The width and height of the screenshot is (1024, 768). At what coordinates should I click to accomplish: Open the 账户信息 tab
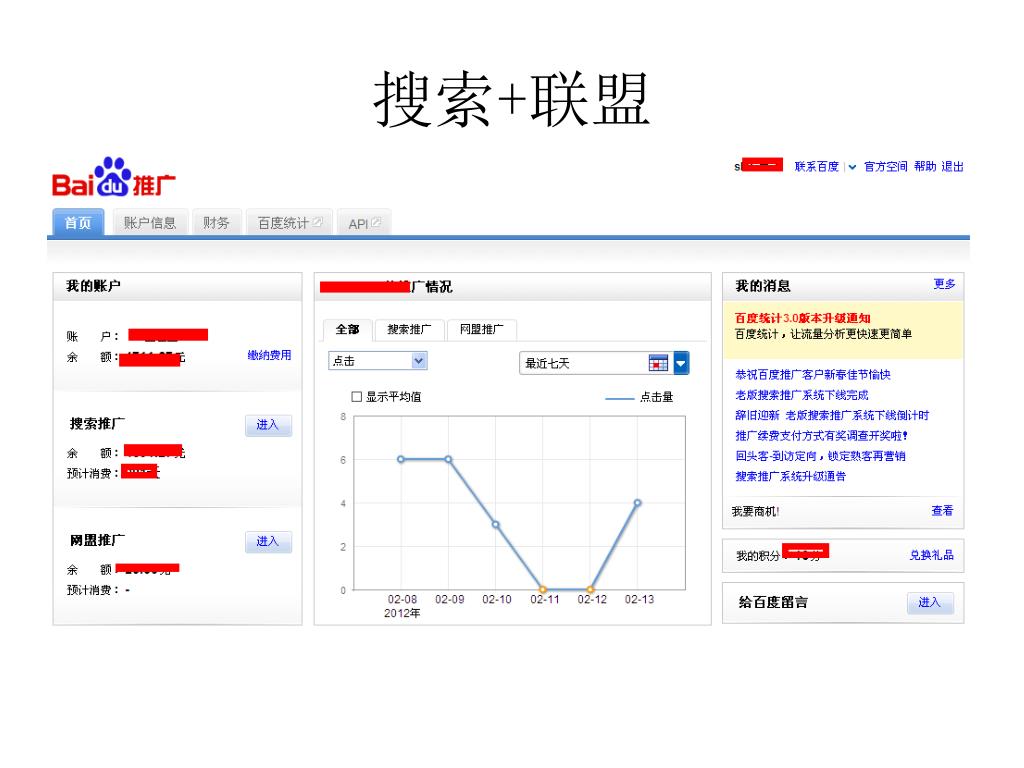coord(150,223)
